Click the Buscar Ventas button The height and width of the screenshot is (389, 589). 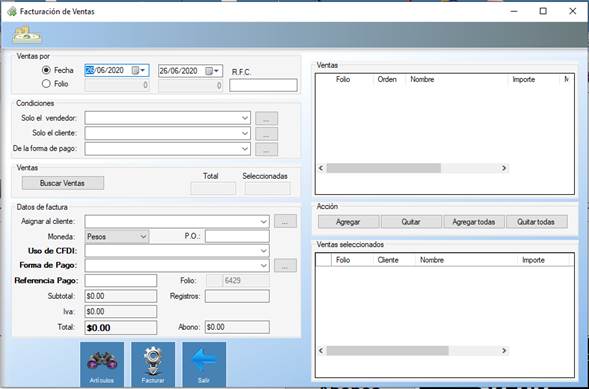(63, 183)
